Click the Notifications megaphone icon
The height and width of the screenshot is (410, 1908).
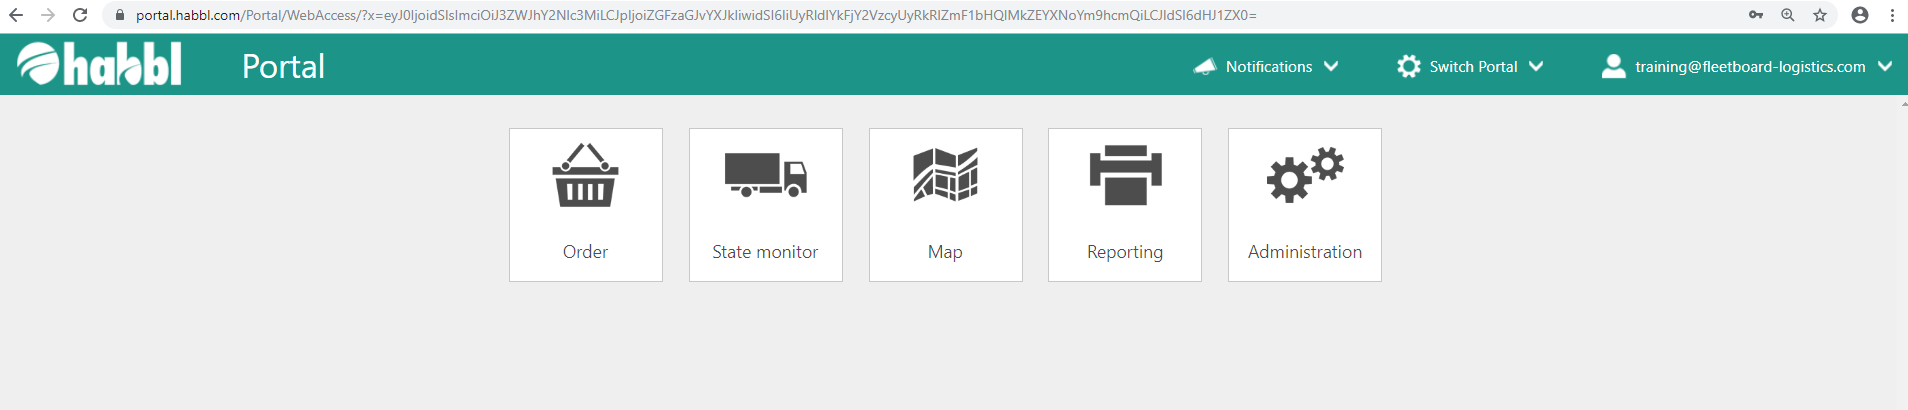click(1205, 67)
